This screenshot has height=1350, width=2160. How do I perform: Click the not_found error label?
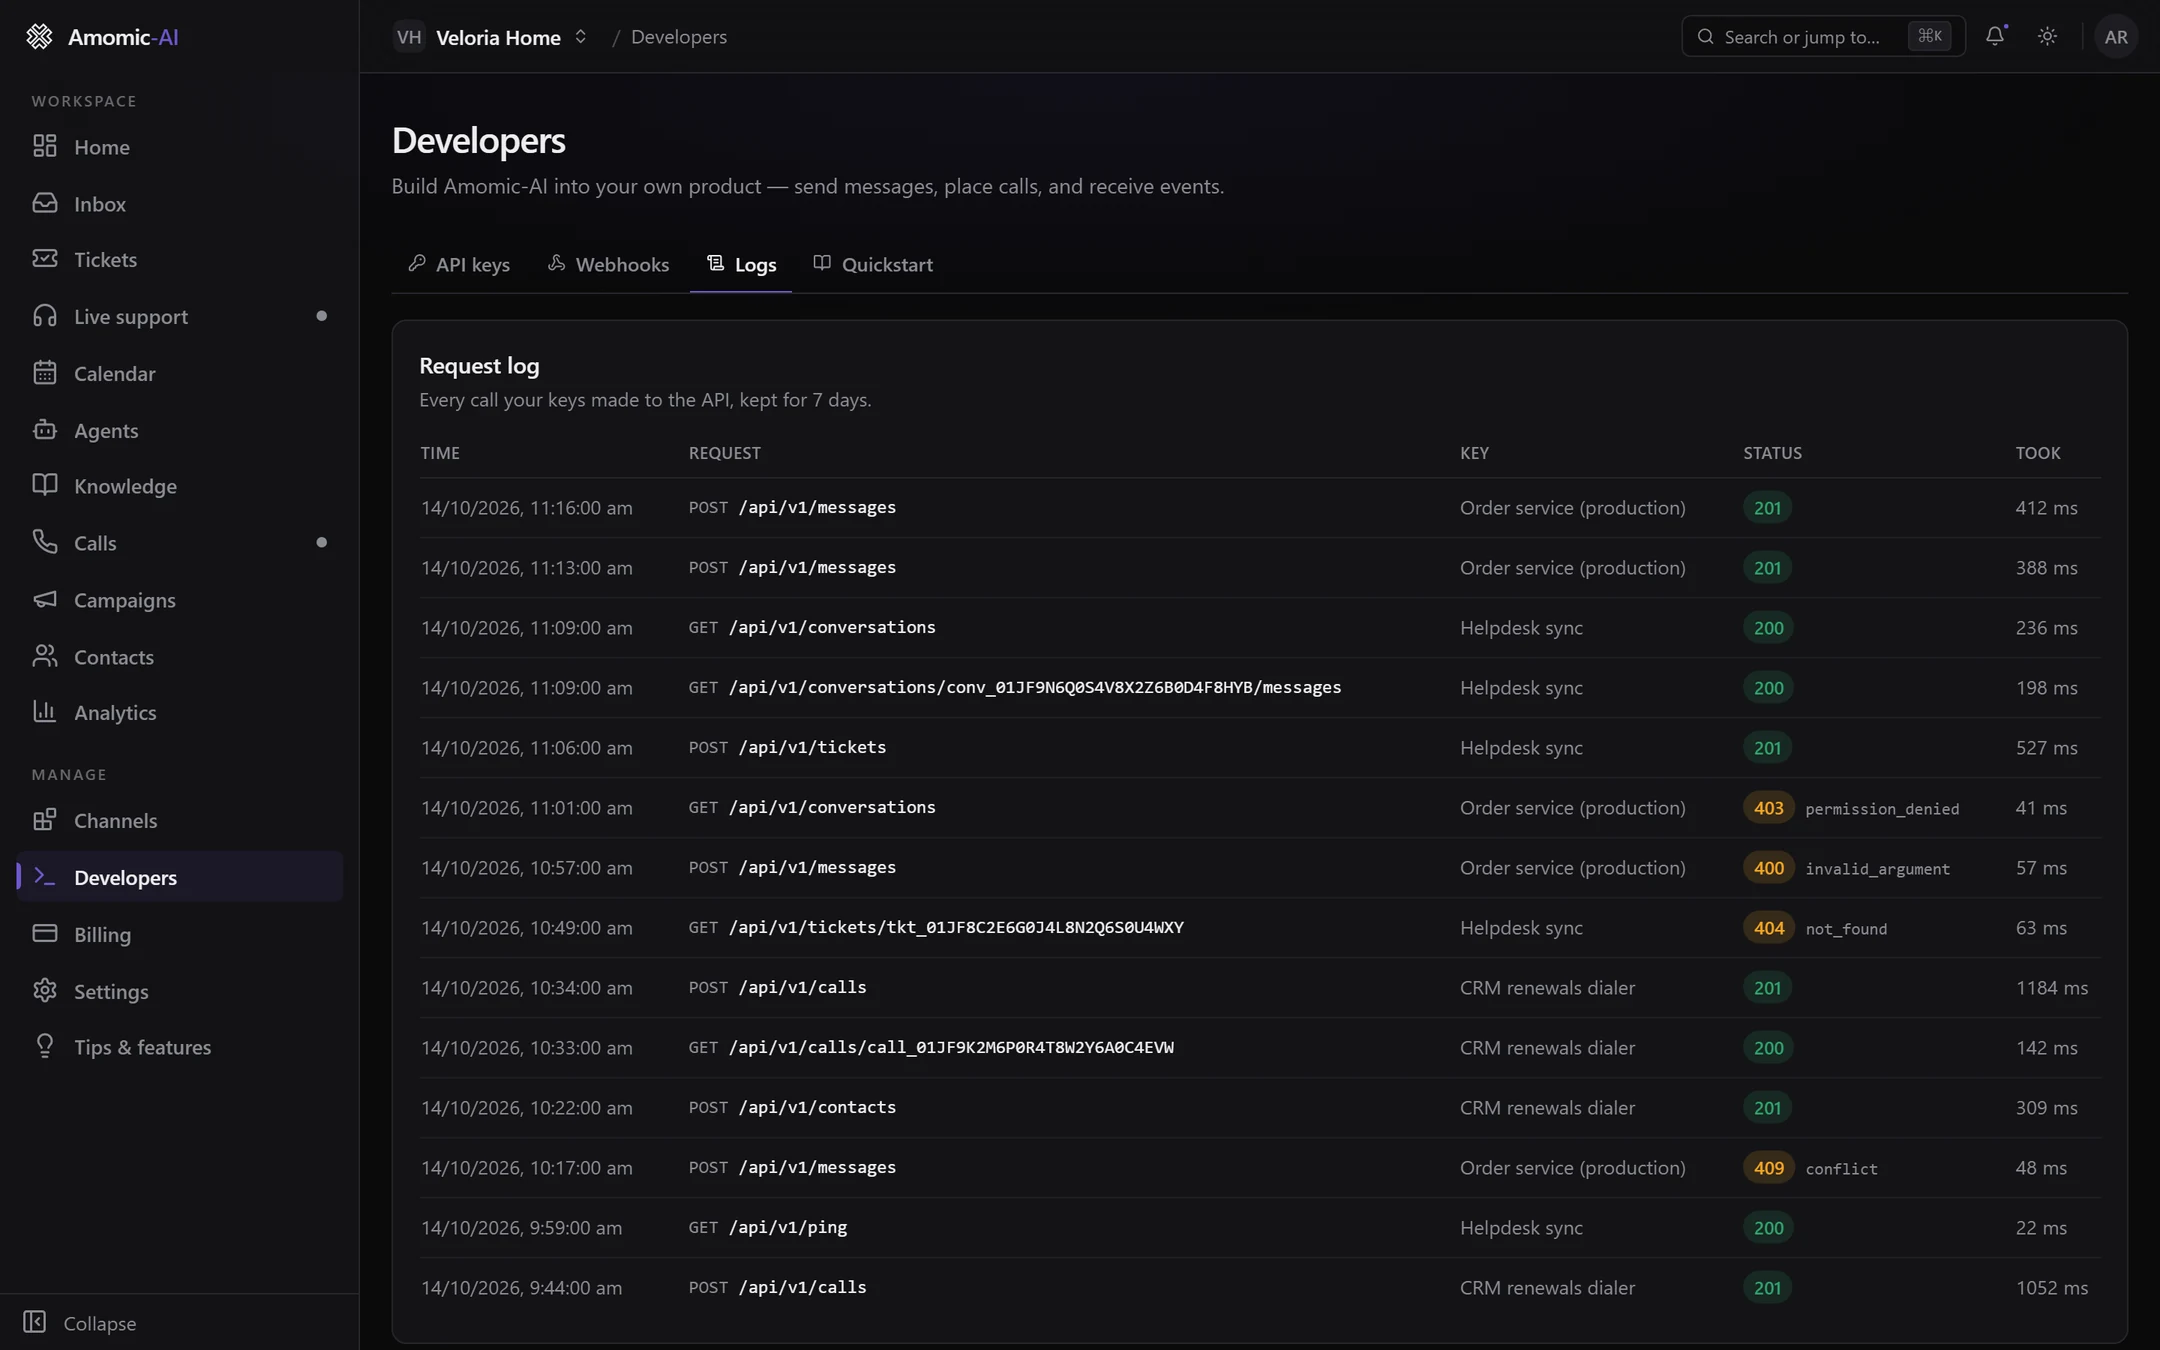point(1846,929)
